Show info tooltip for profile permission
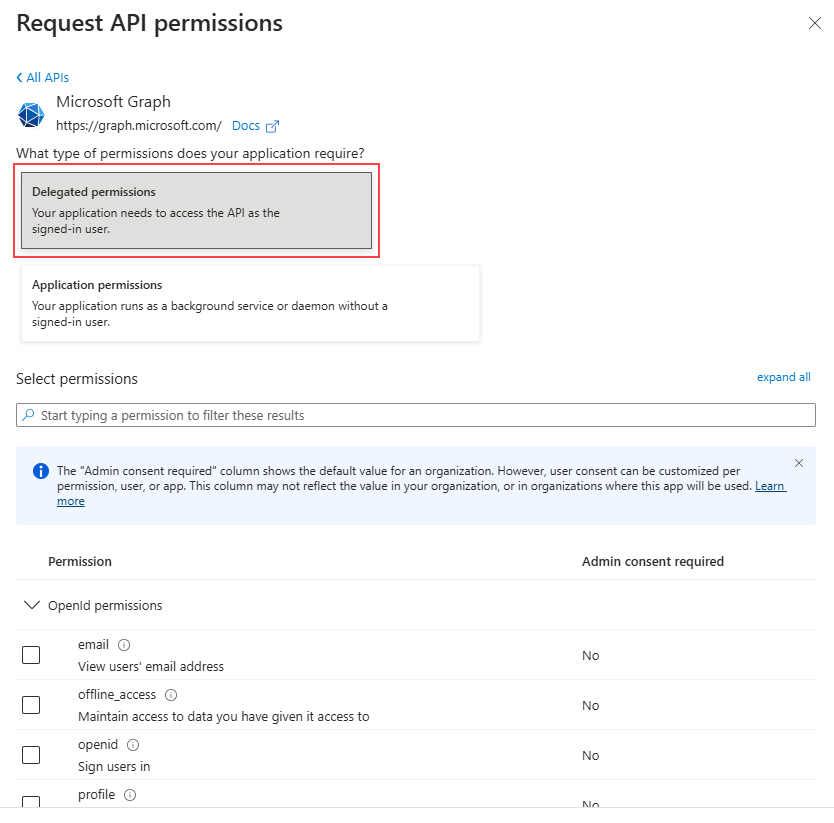 (x=130, y=795)
